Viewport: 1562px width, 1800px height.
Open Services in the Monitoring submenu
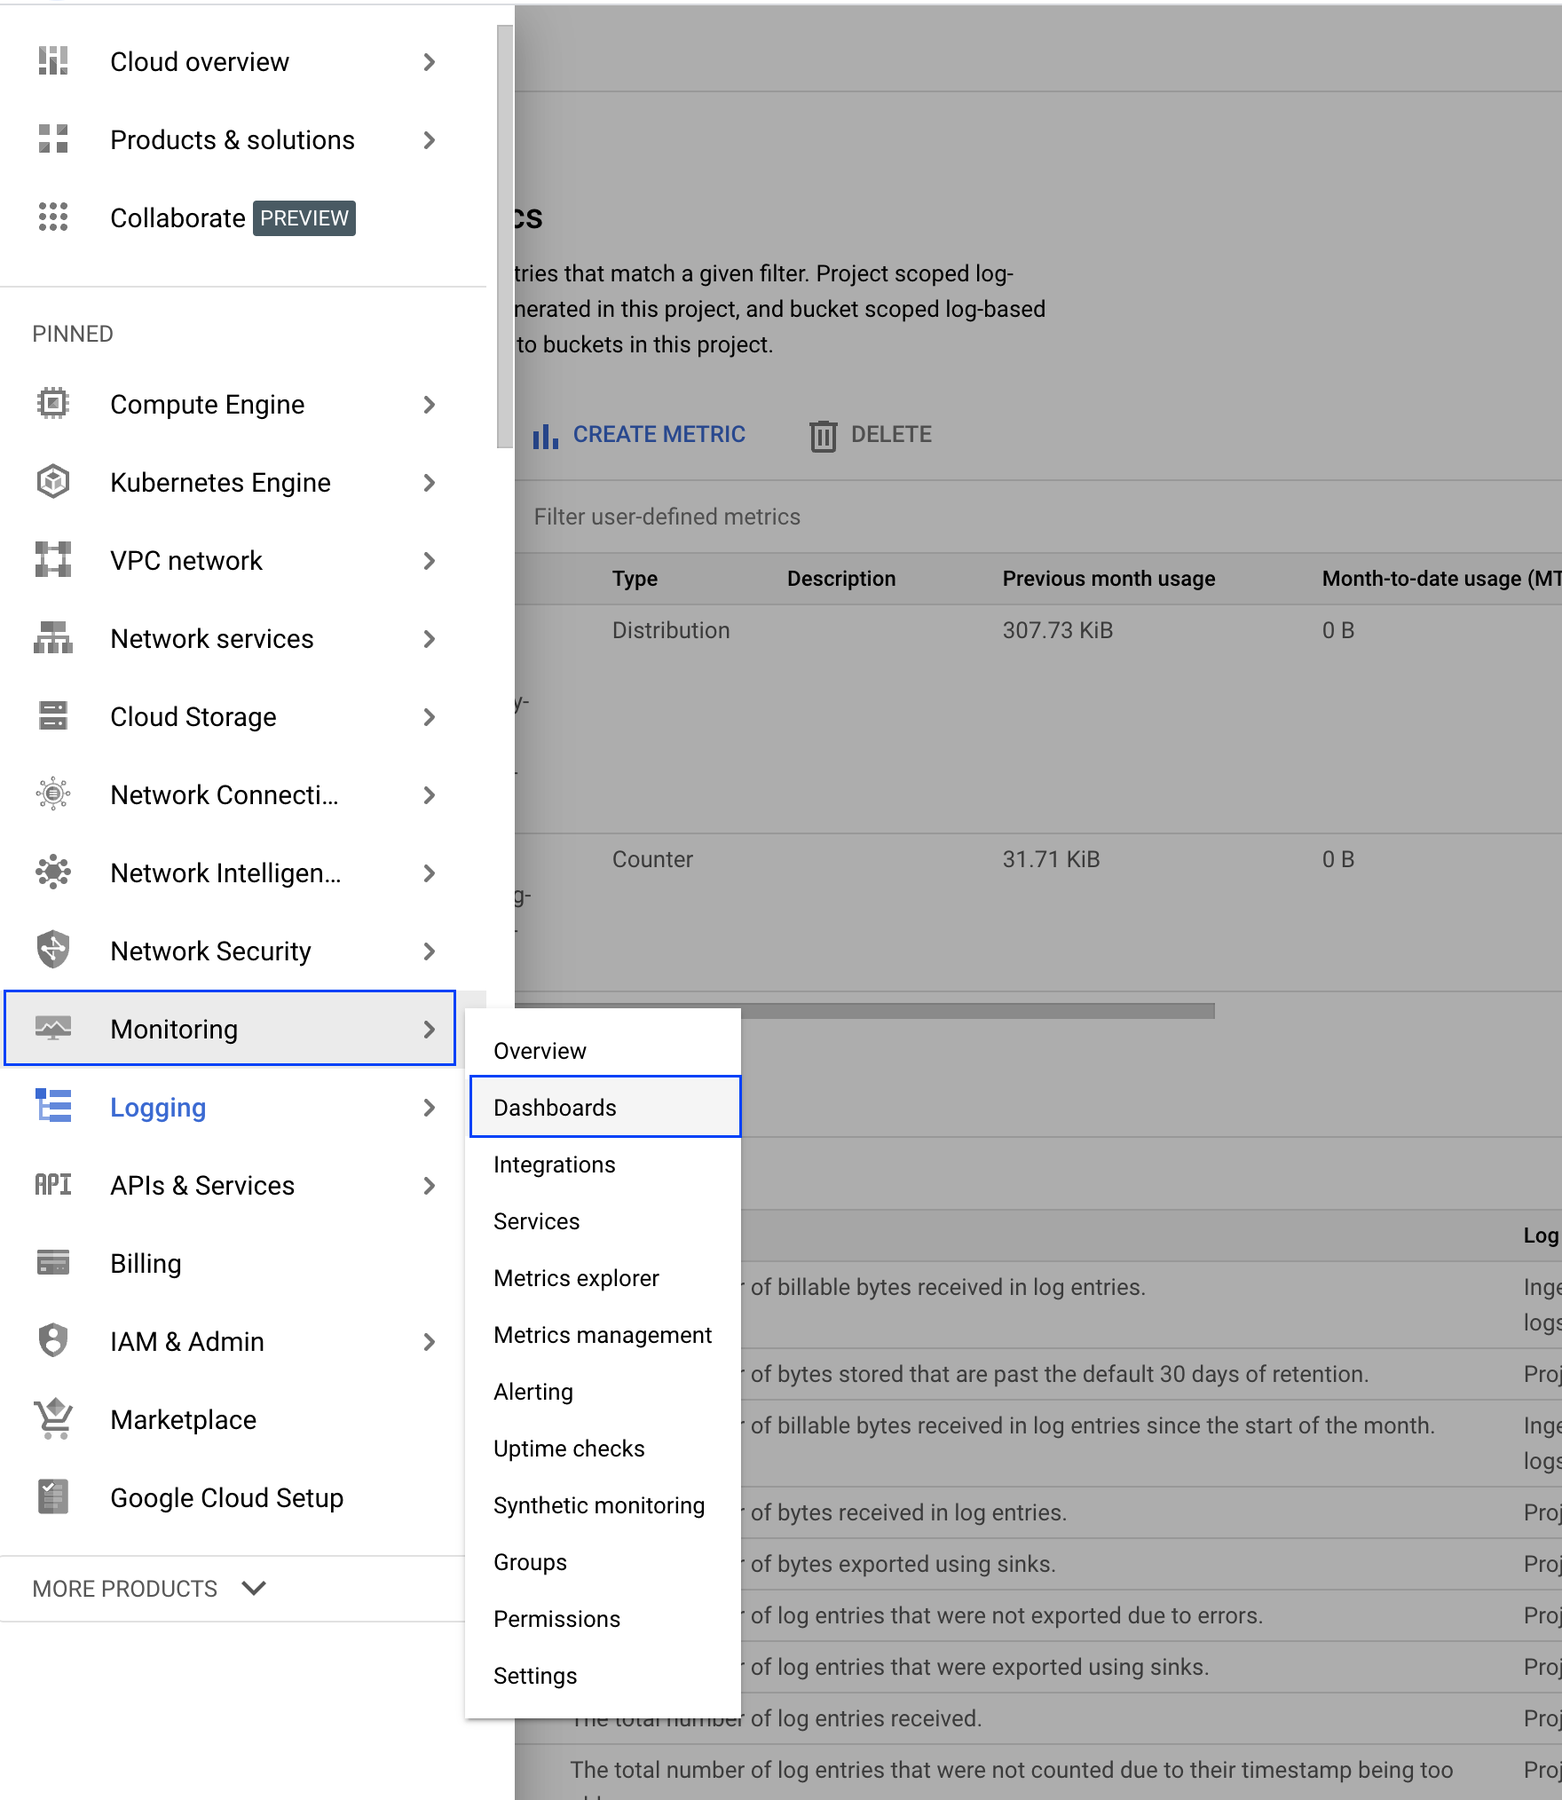click(x=604, y=1221)
